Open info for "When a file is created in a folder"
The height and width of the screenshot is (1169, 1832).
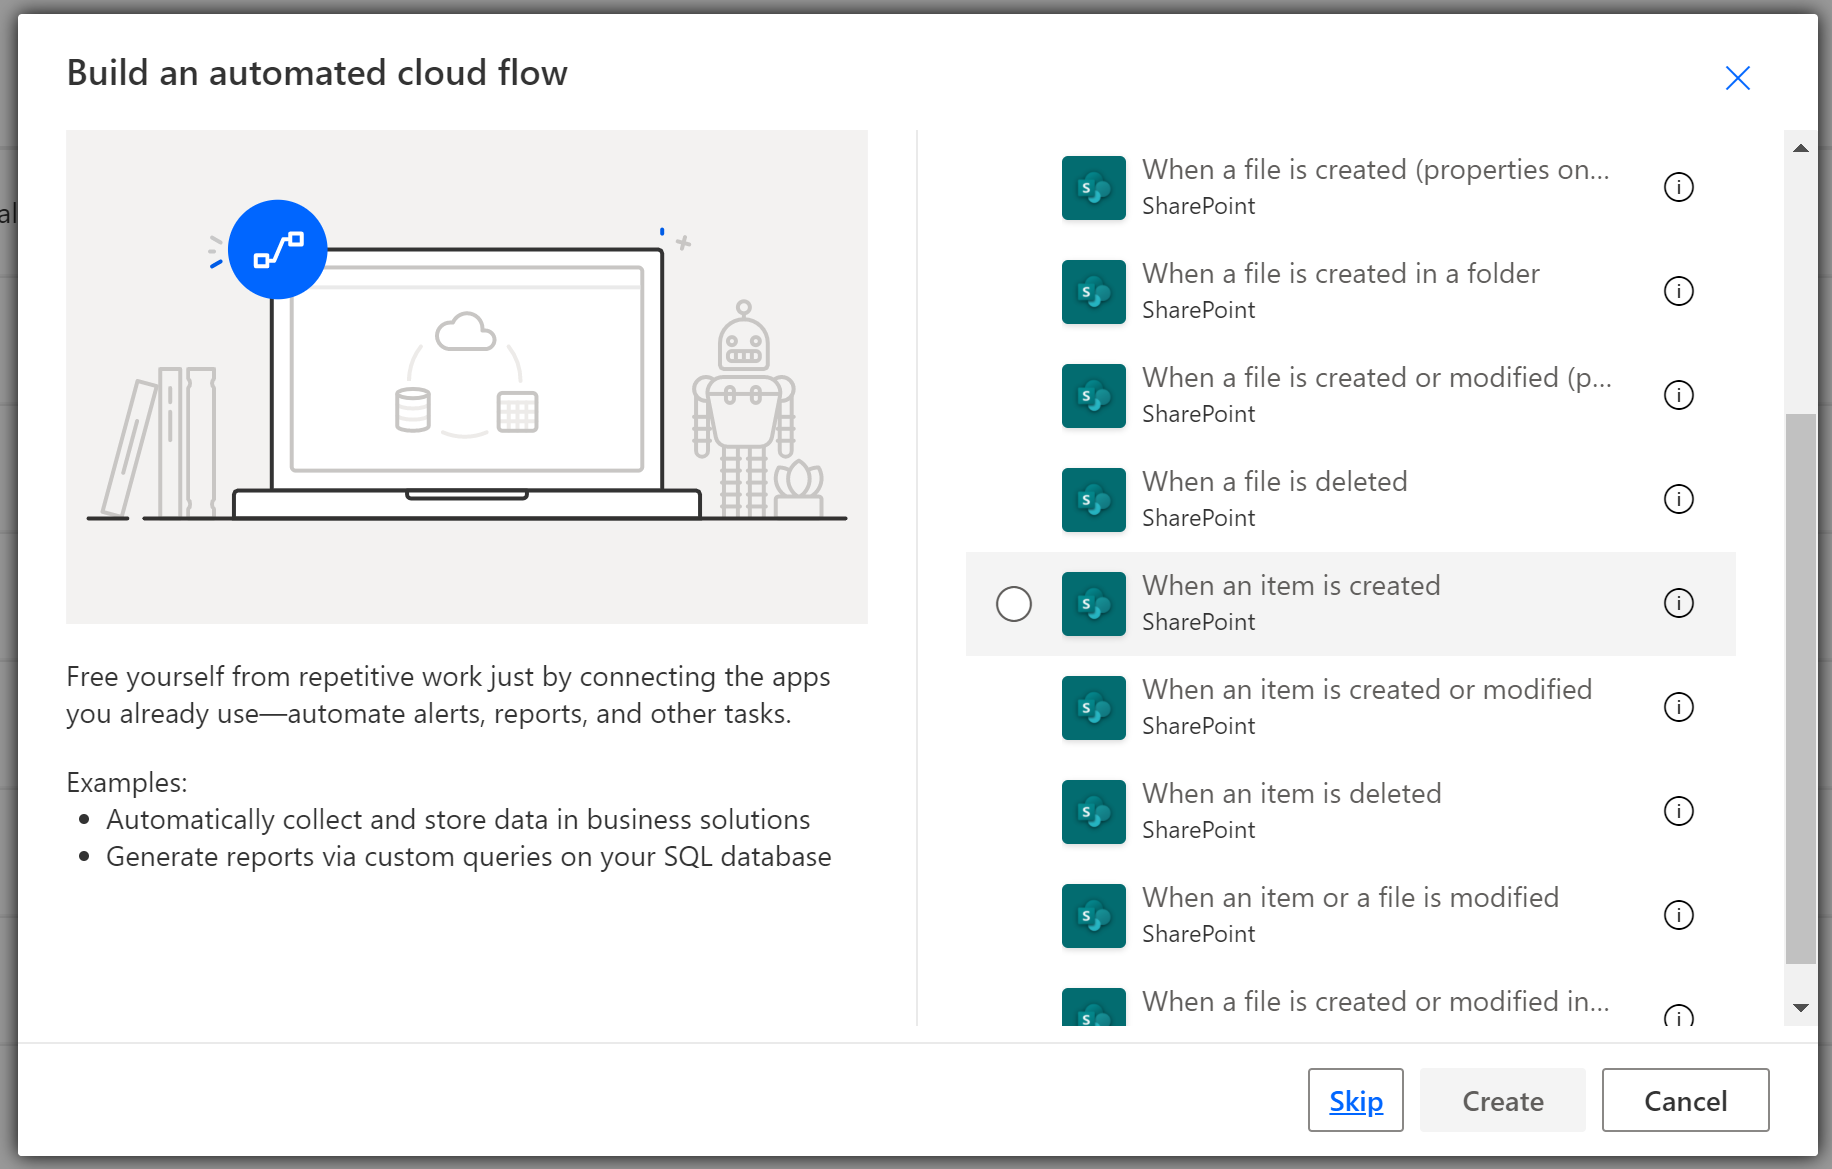coord(1679,291)
